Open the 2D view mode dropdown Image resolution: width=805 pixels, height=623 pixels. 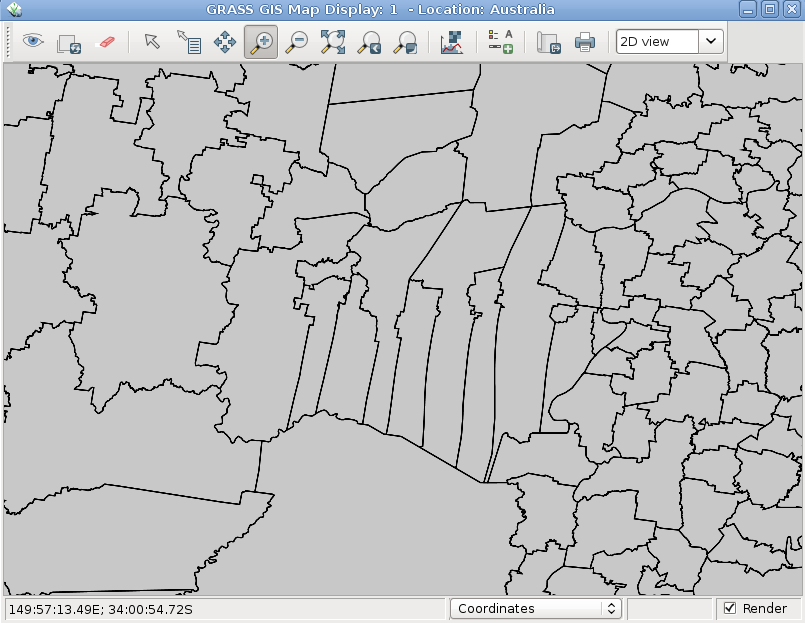(x=669, y=42)
